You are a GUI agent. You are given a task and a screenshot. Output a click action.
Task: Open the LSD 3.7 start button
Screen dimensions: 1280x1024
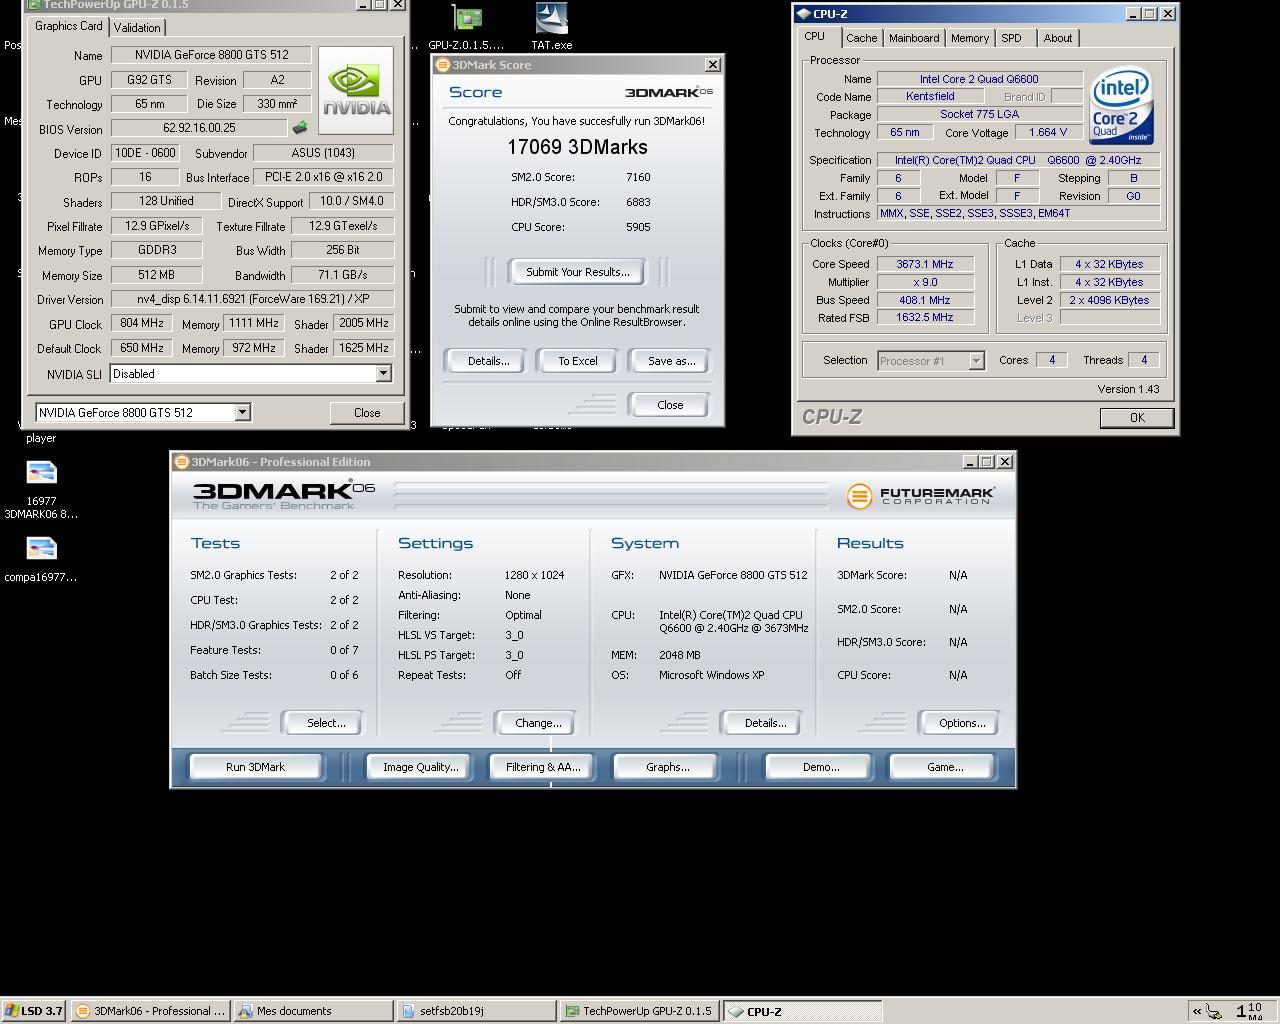pyautogui.click(x=34, y=1011)
